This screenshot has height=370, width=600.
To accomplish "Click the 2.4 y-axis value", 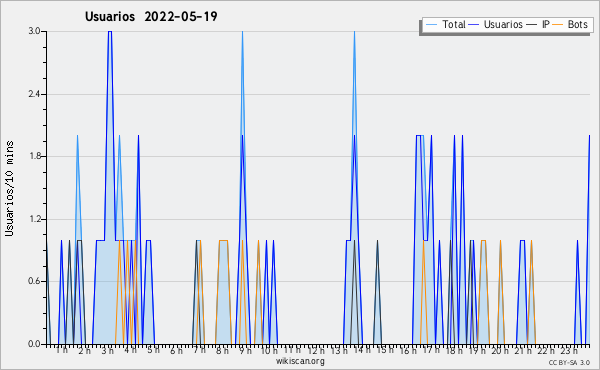I will click(34, 94).
